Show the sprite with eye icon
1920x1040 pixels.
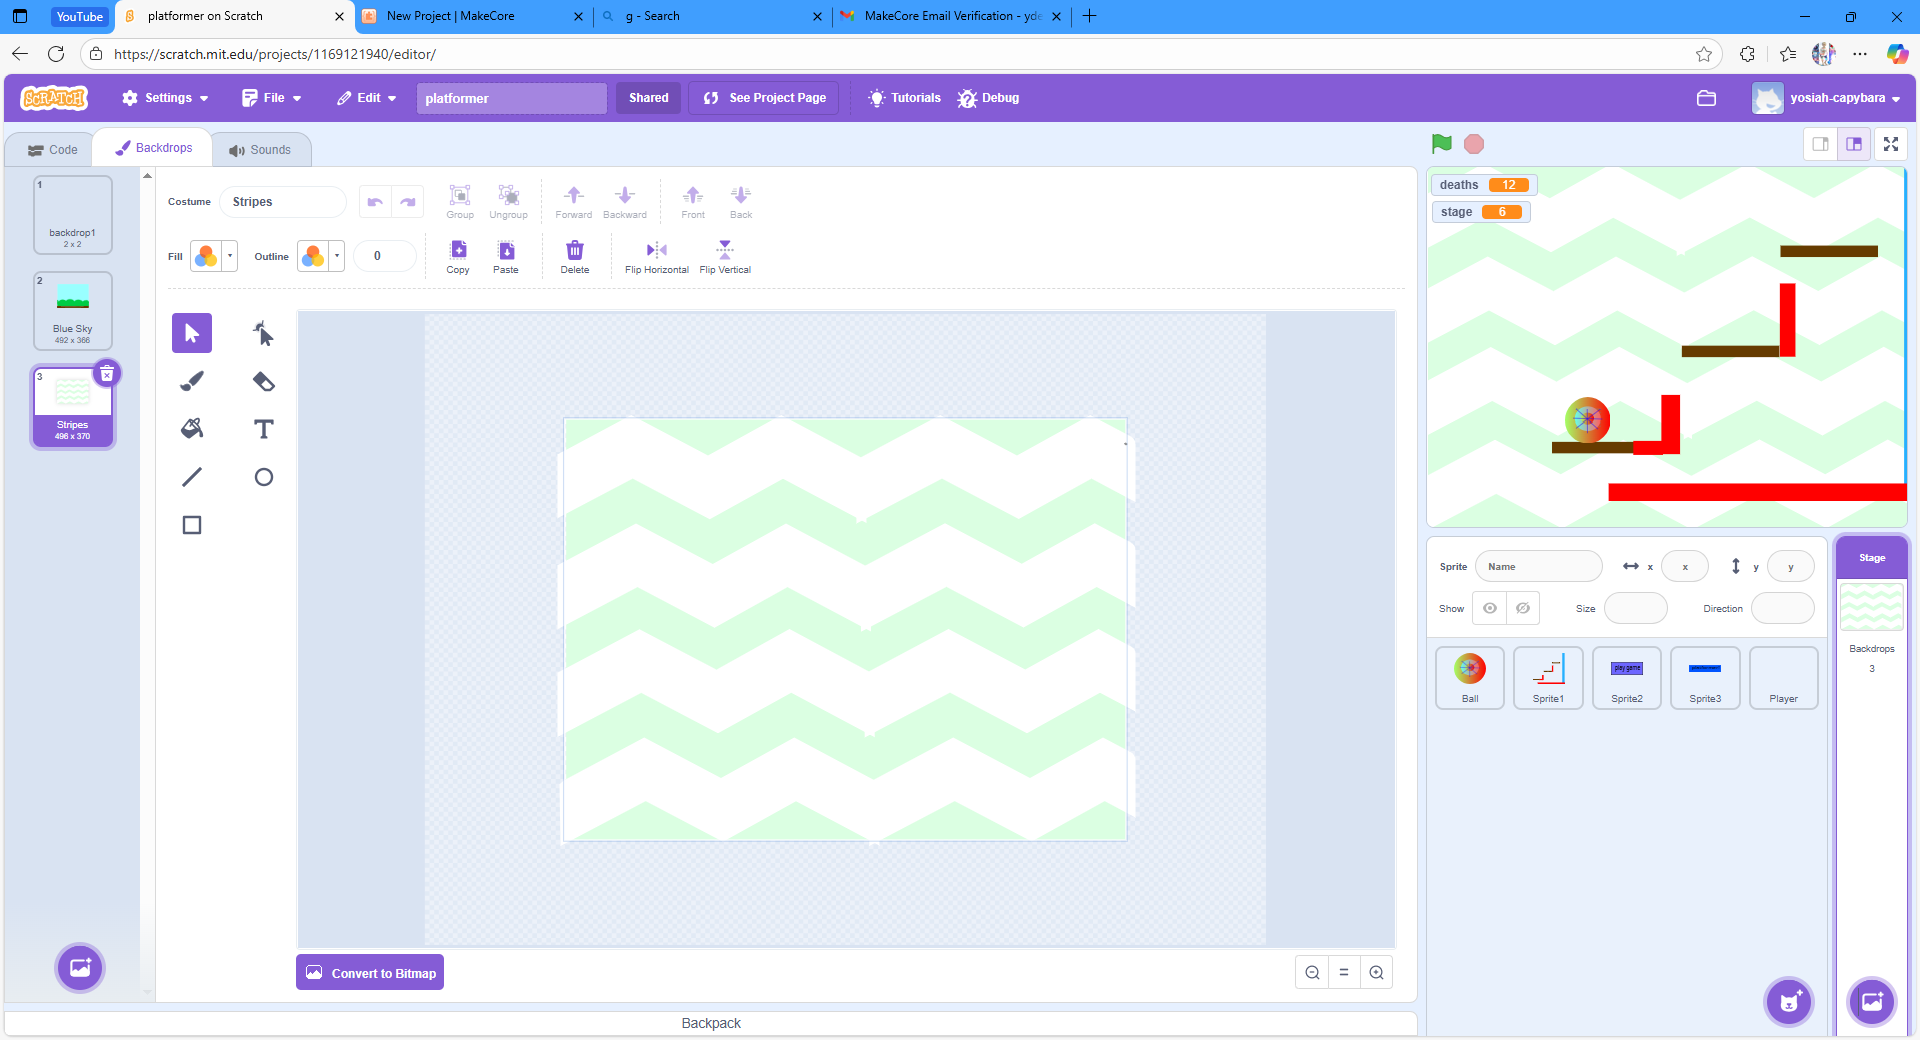click(x=1489, y=608)
